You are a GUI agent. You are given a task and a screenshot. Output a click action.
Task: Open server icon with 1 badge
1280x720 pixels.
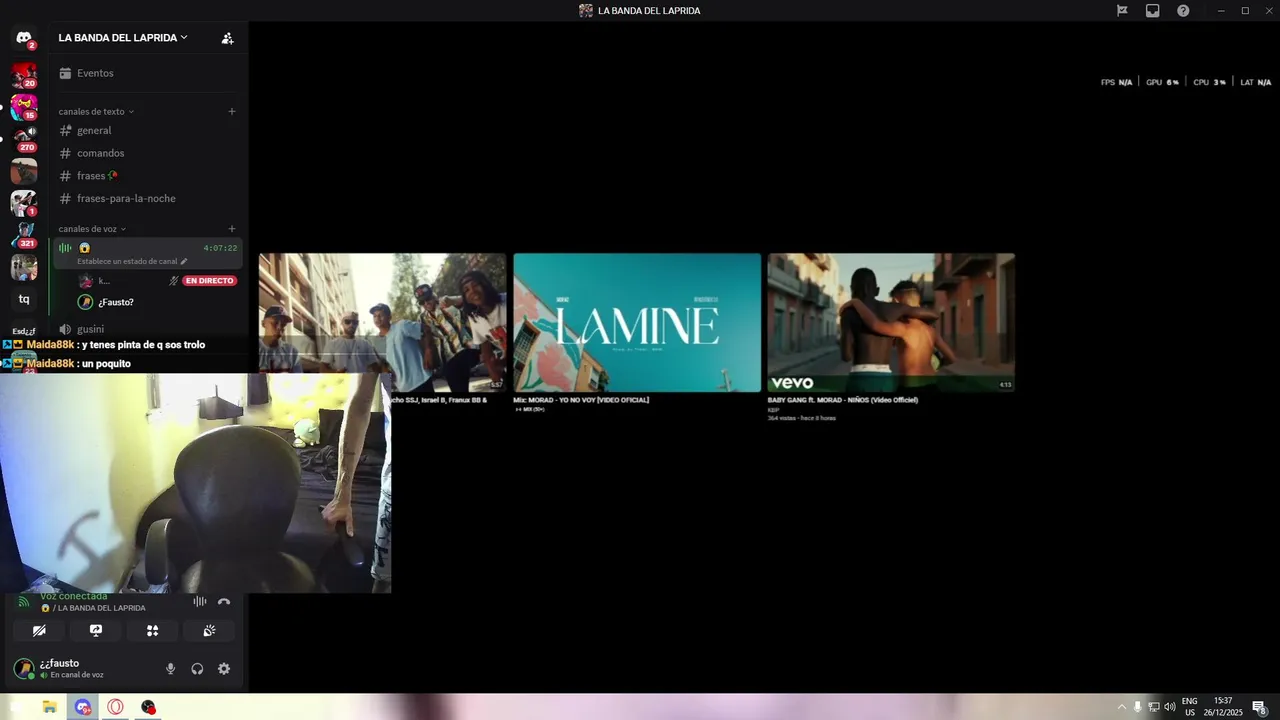click(x=24, y=203)
